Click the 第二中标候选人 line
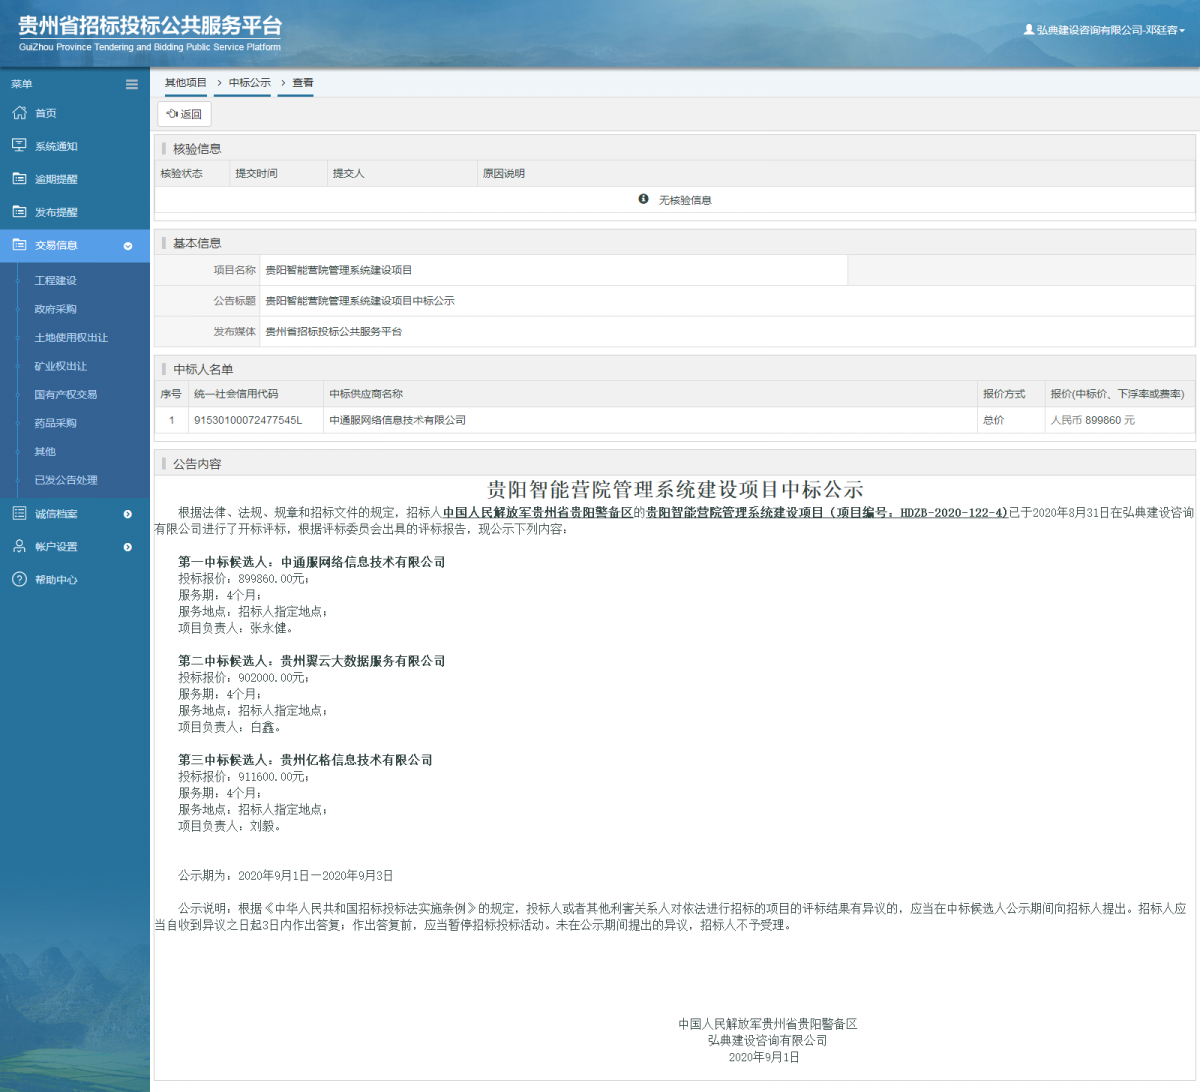 click(312, 661)
